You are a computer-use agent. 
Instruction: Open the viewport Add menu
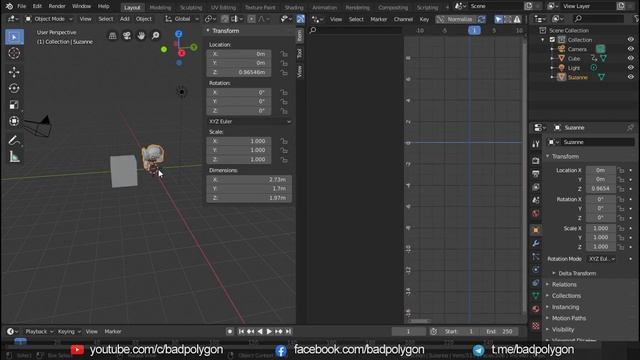tap(124, 19)
